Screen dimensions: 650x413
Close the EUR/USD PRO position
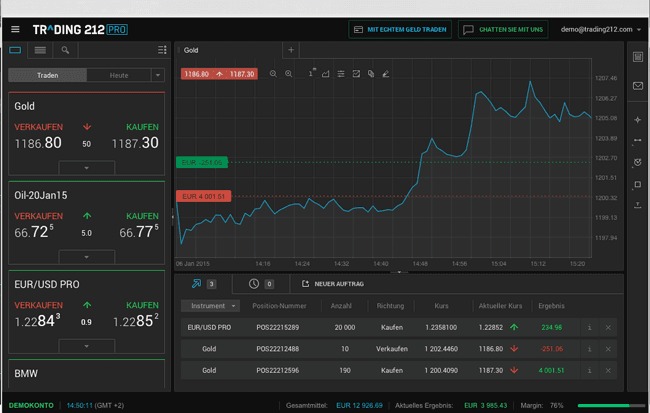click(x=608, y=328)
